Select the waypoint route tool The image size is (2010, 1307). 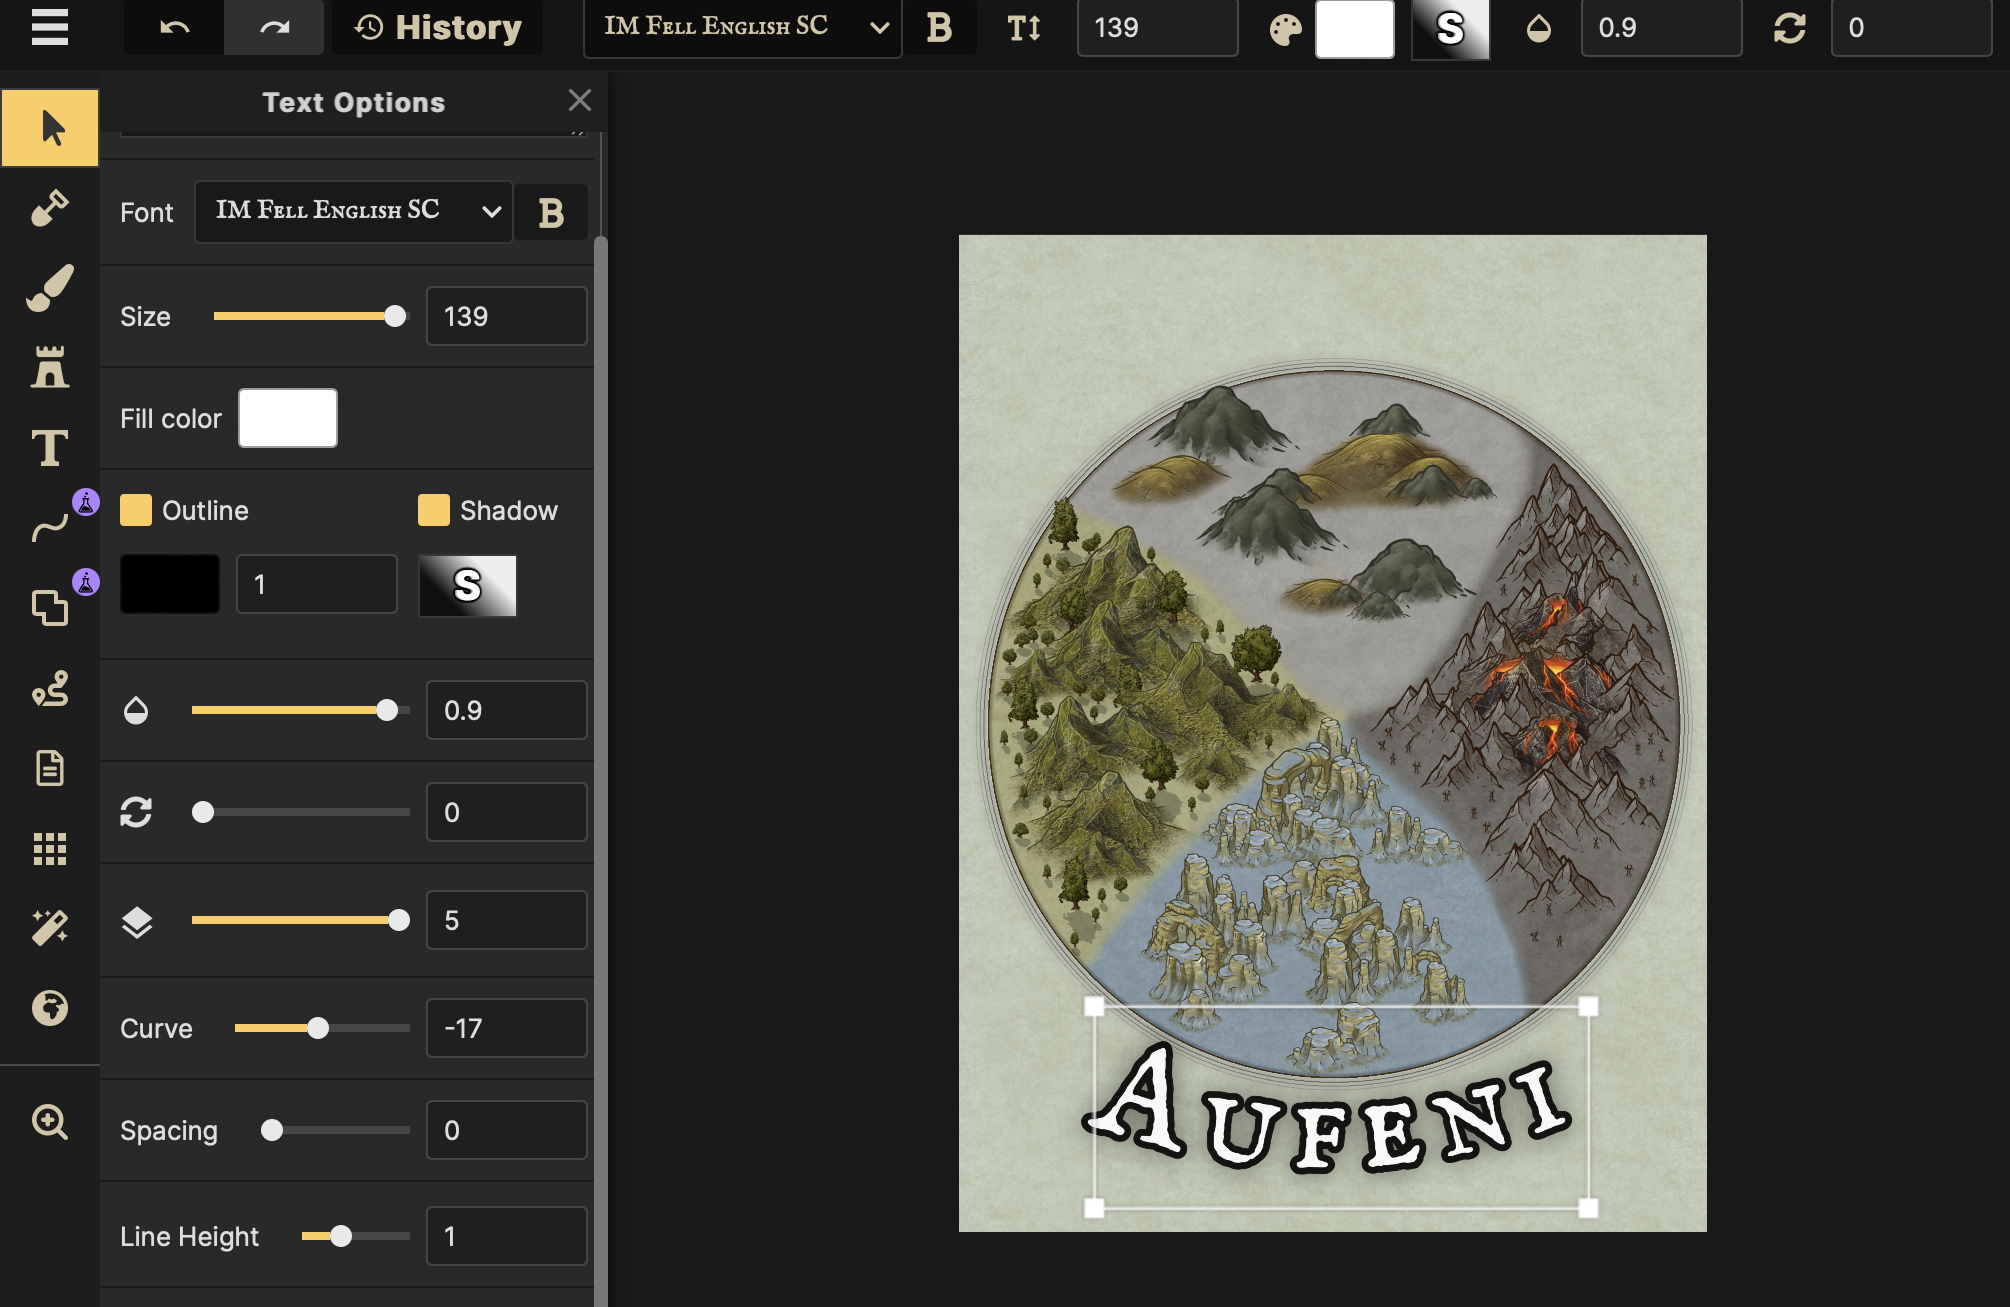(x=49, y=688)
